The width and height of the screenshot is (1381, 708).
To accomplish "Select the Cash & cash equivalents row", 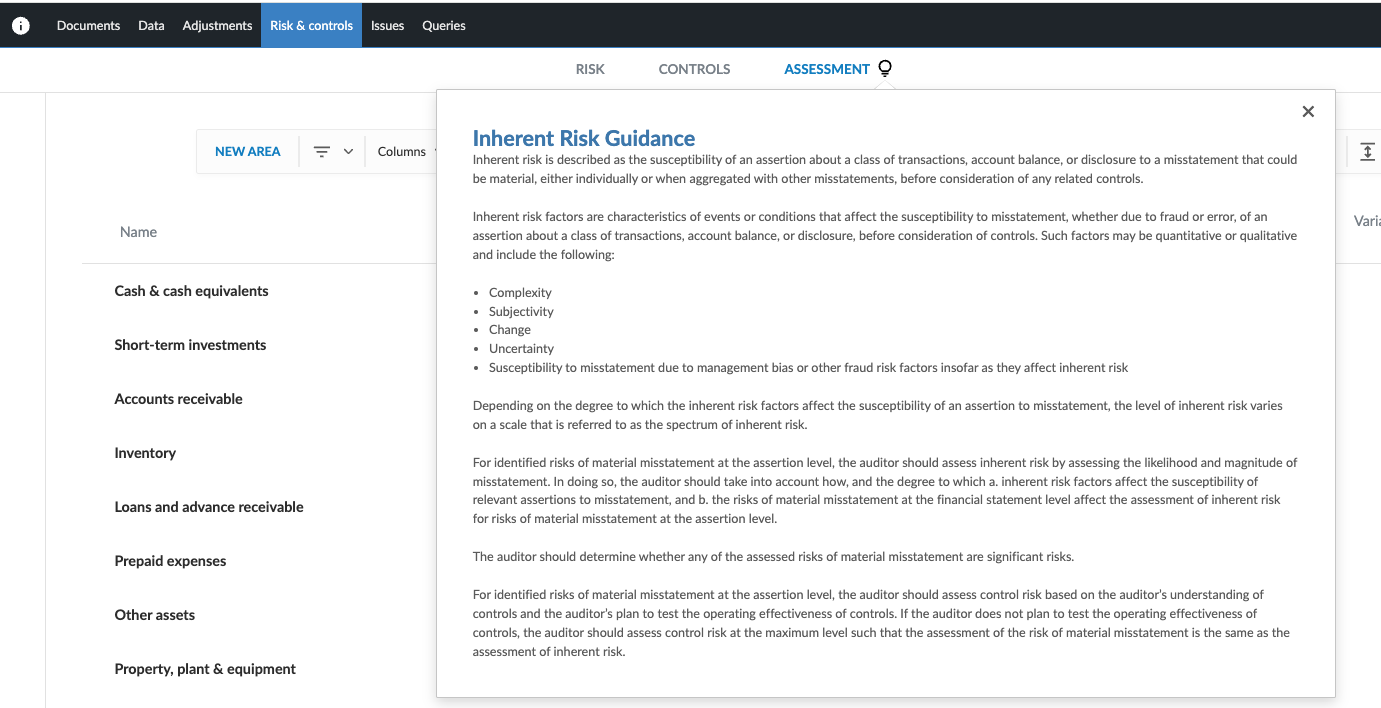I will point(191,291).
